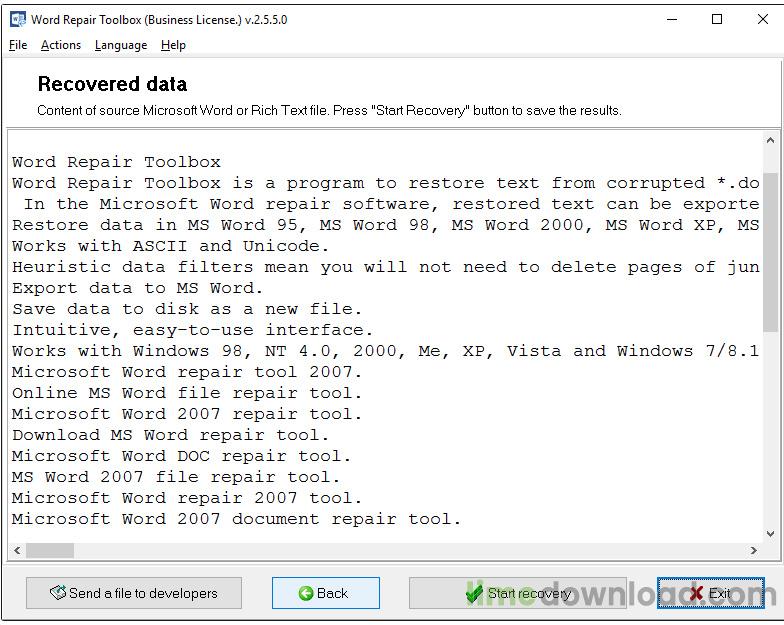Click the line starting 'Heuristic data filters'
The width and height of the screenshot is (784, 625).
(x=386, y=267)
